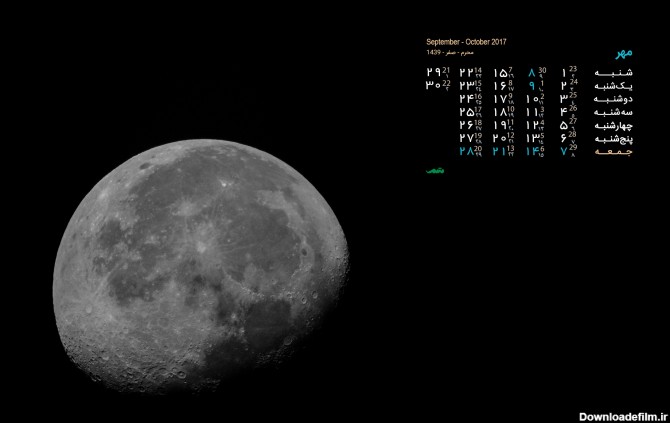Pick the cyan Friday date 28

[466, 151]
